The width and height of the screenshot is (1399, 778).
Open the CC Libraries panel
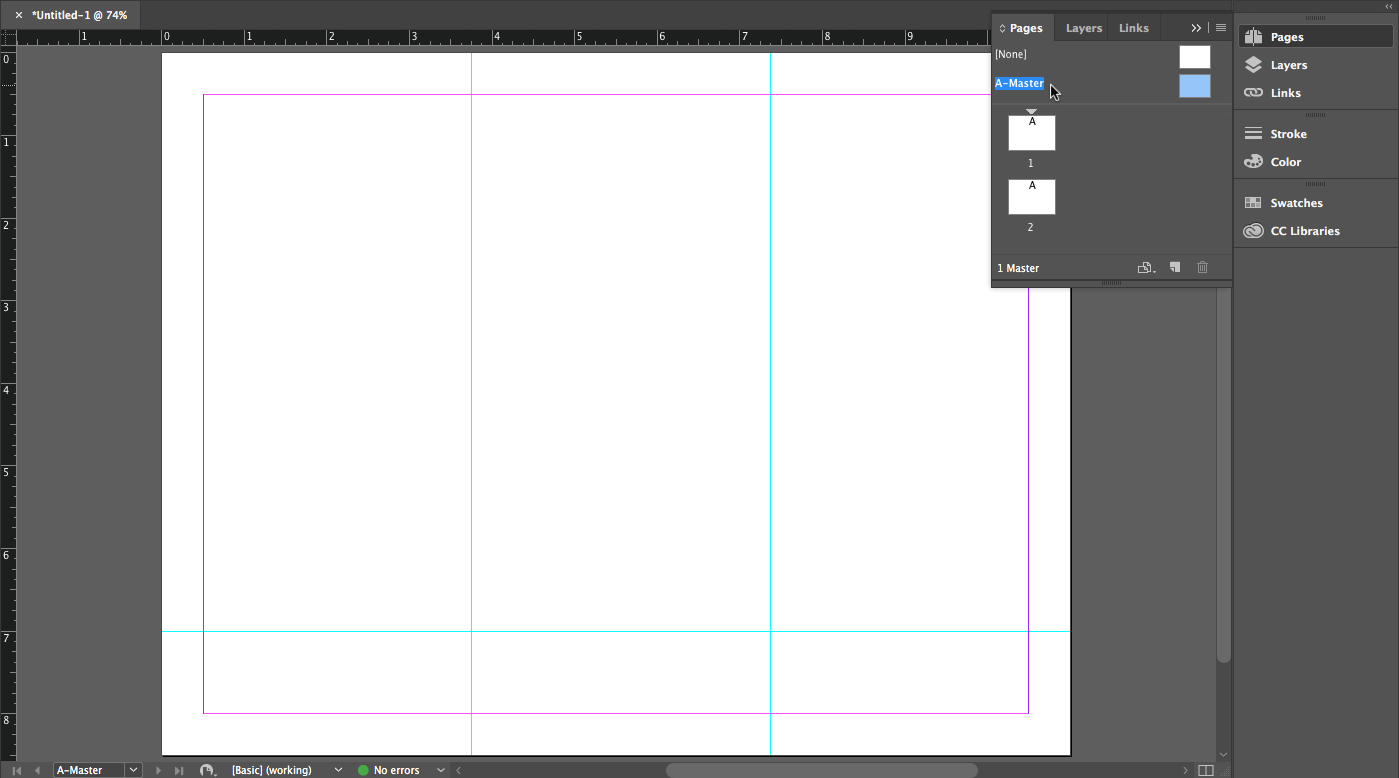1304,231
